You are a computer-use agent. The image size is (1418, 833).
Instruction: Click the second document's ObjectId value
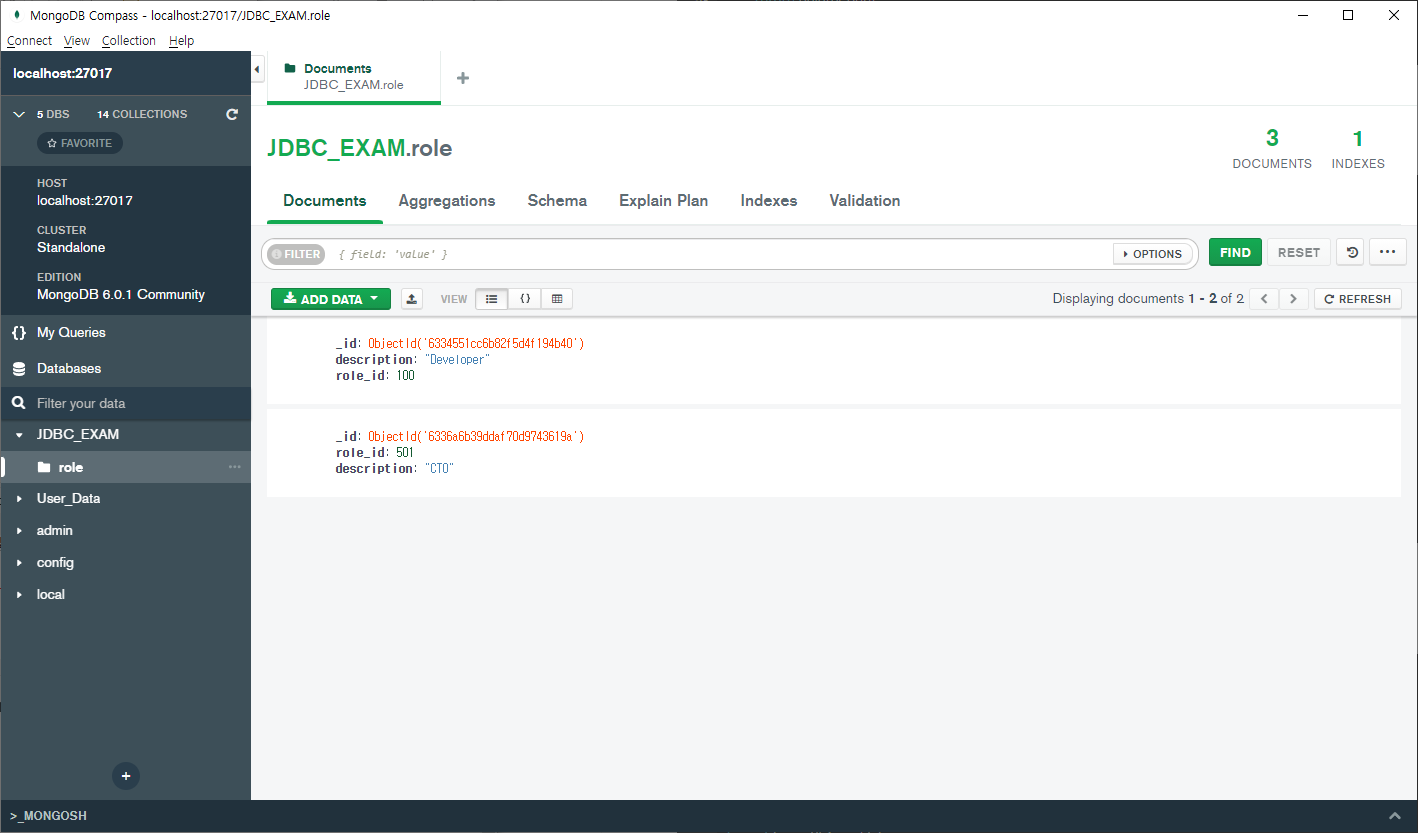[x=476, y=437]
